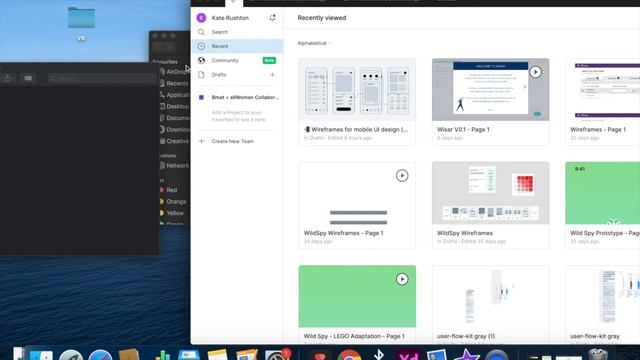Click the Recently viewed heading
This screenshot has height=360, width=640.
pos(322,18)
